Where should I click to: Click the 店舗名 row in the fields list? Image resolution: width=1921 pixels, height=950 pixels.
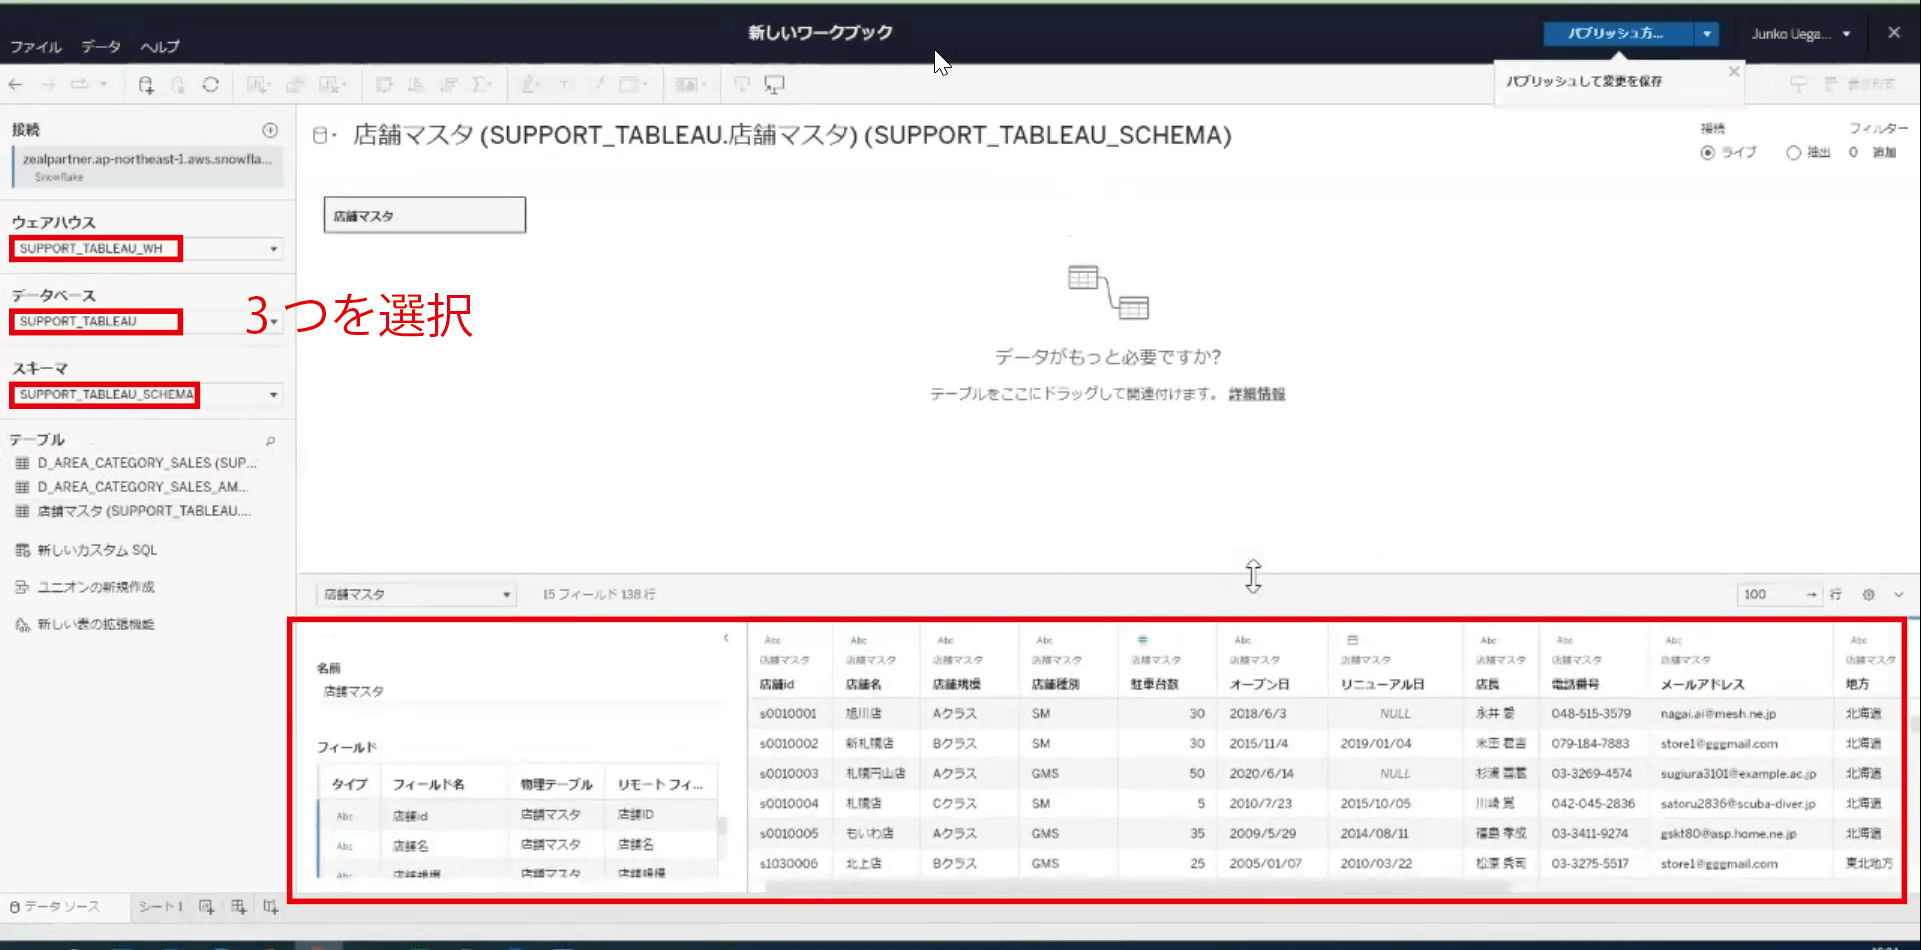tap(518, 846)
